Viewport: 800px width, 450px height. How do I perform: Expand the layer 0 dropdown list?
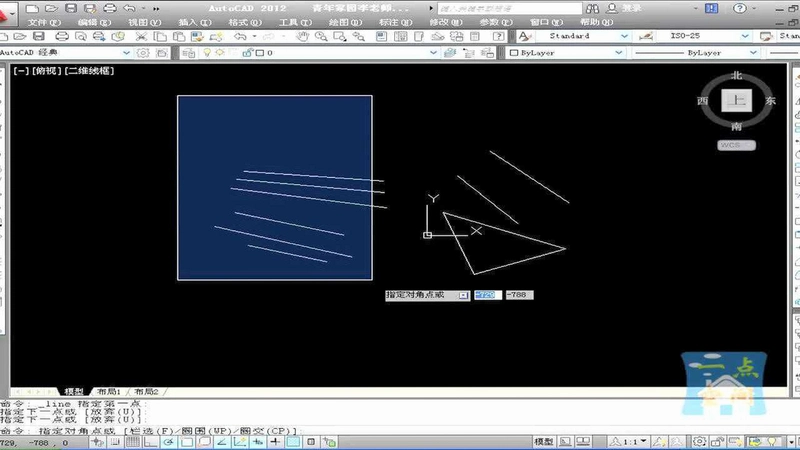pos(433,53)
